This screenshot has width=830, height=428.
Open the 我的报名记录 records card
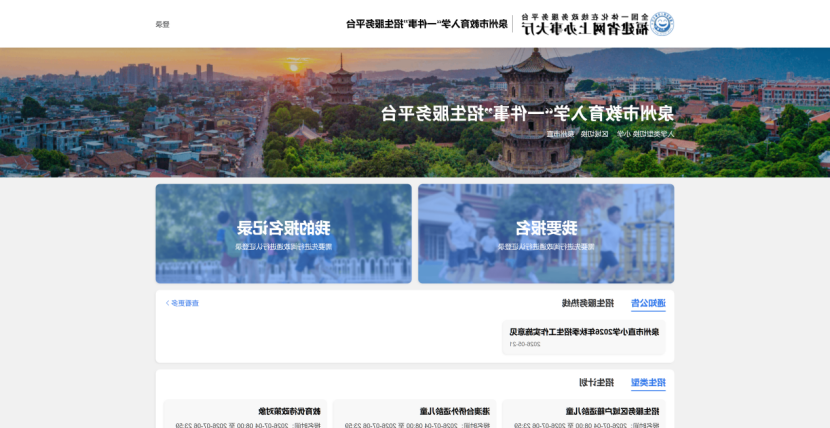coord(283,233)
